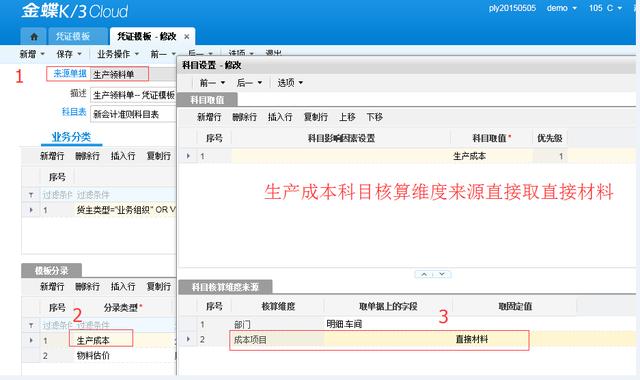
Task: Click 删除行 in 模板分录 section
Action: (x=87, y=287)
